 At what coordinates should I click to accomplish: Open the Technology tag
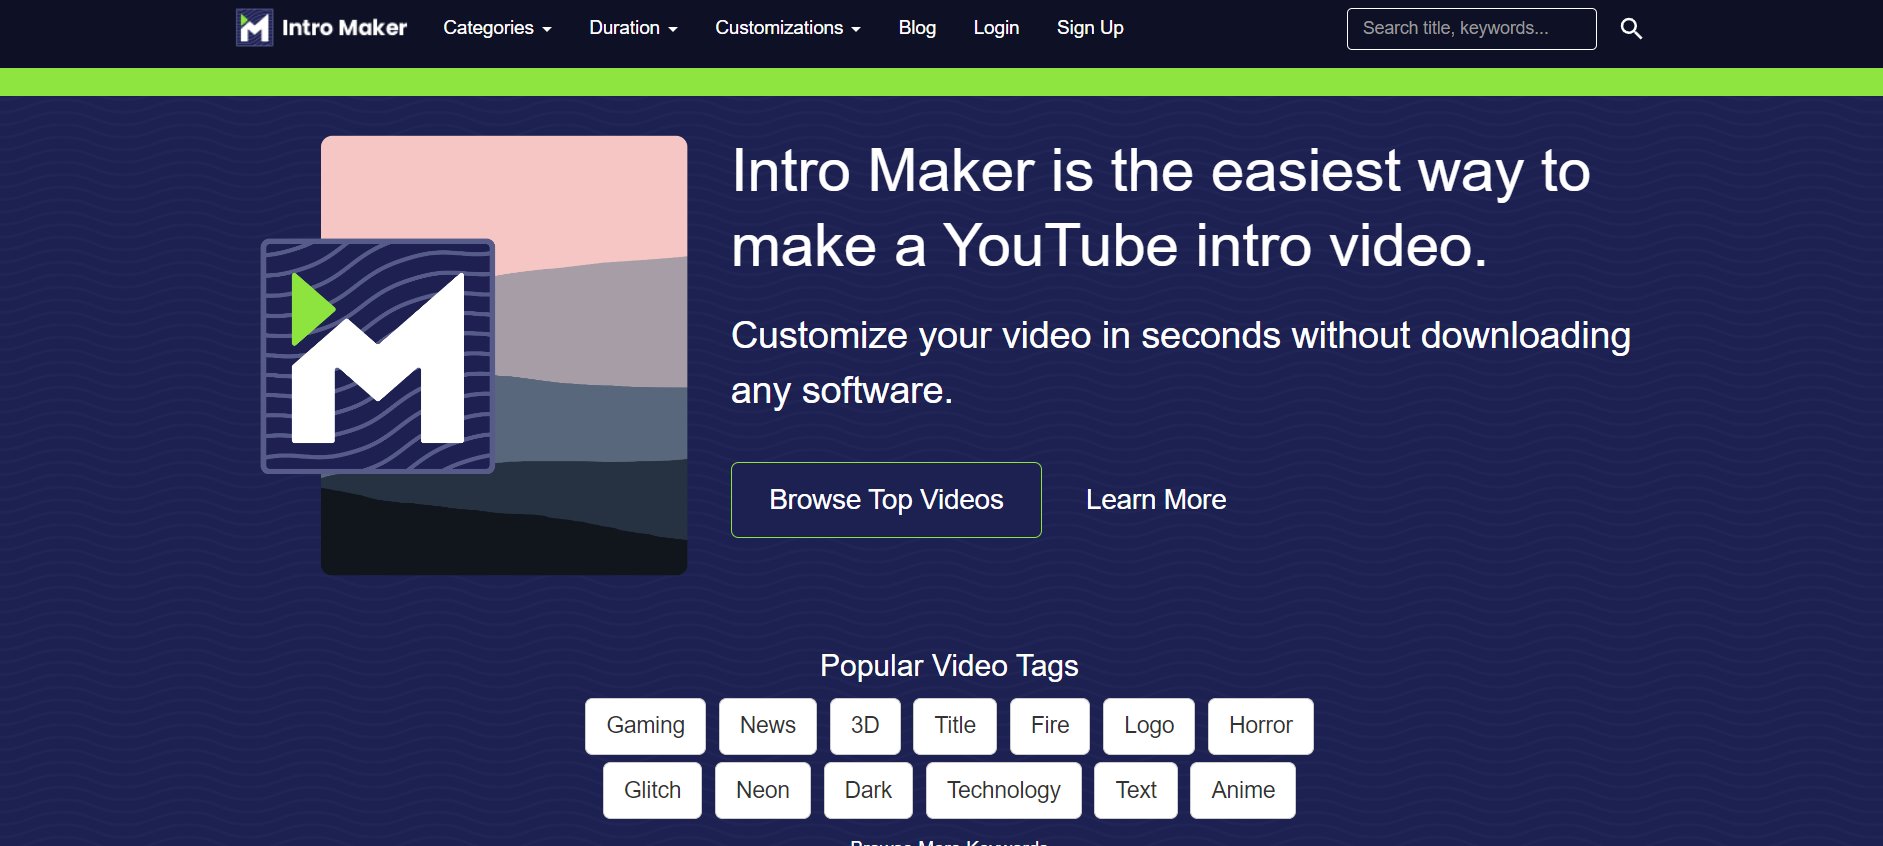pos(1004,791)
